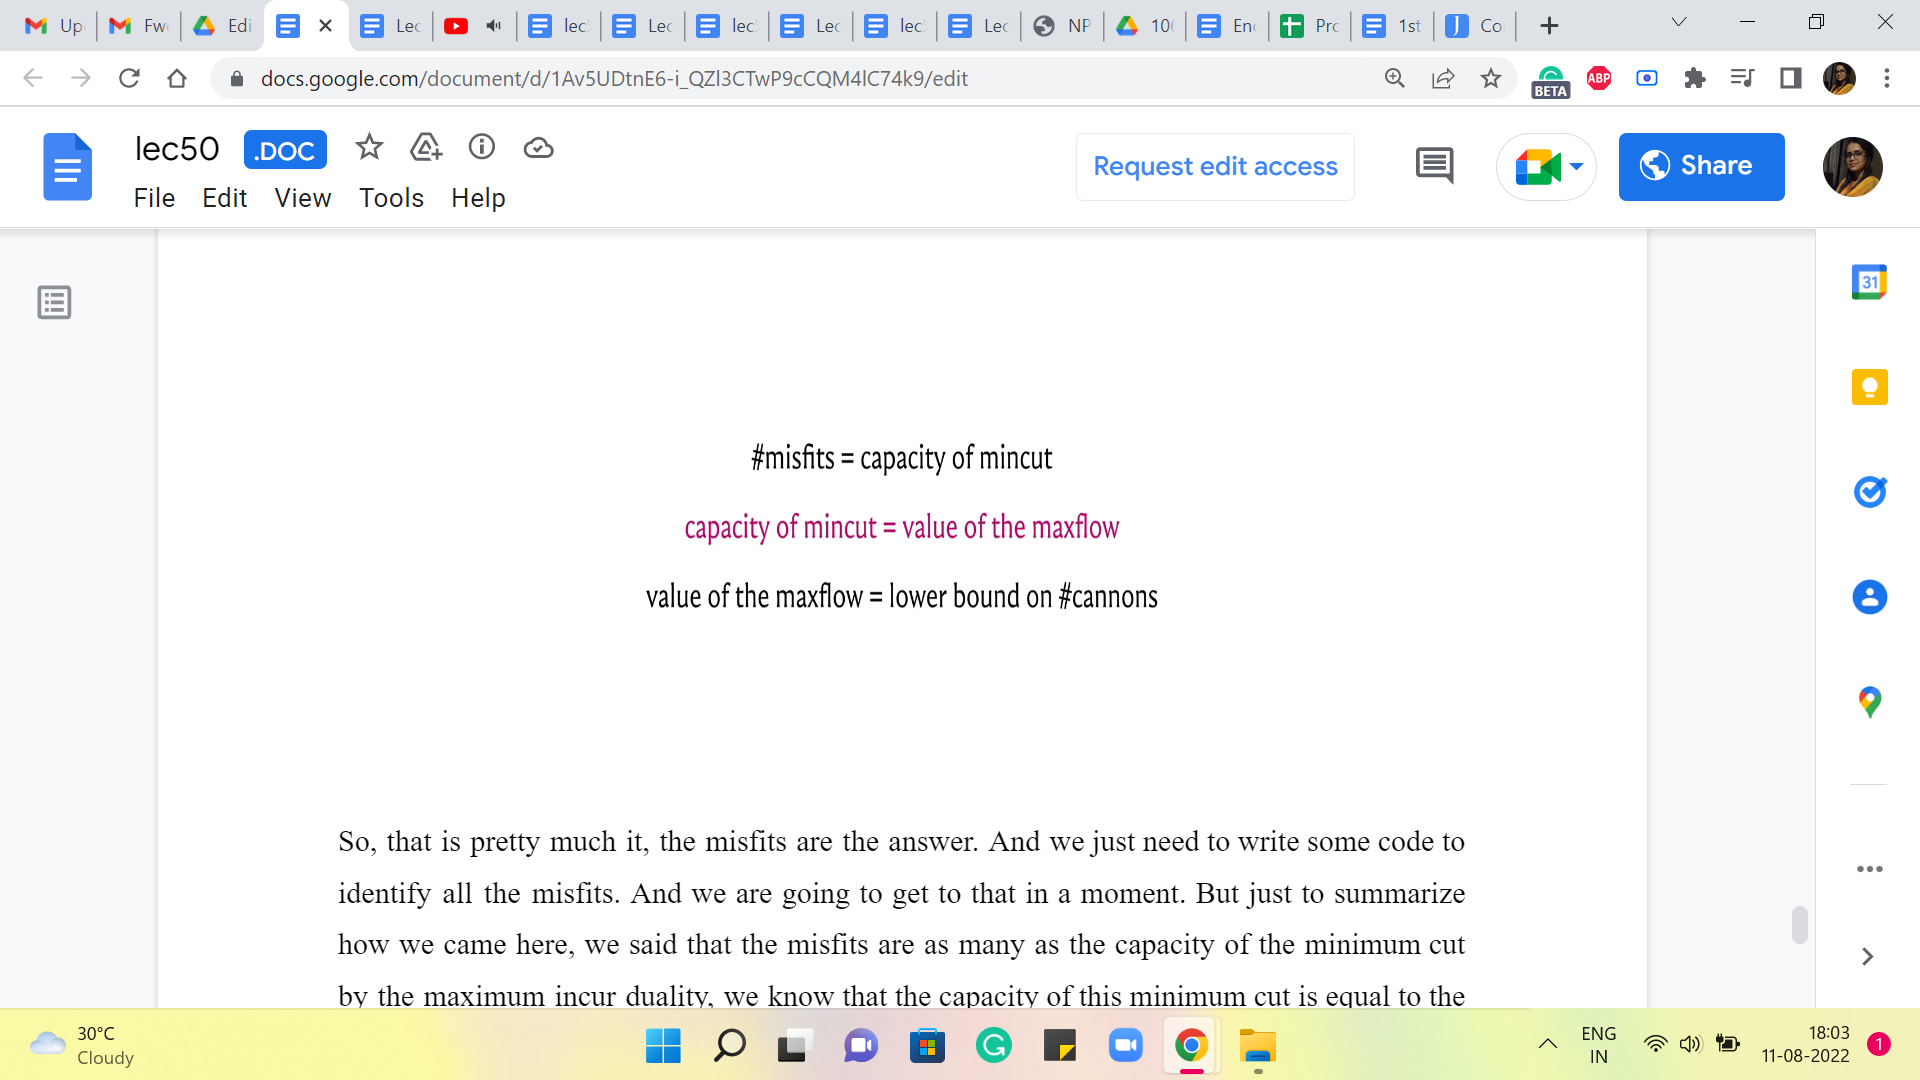Hide the side panel chevron

click(1866, 956)
